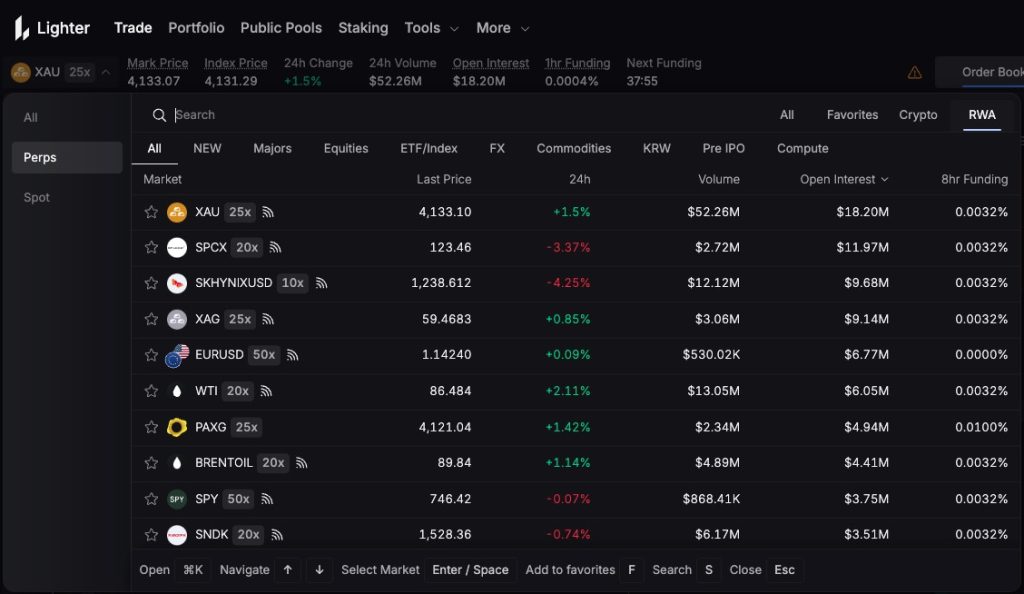
Task: Show the NEW markets tab
Action: (207, 149)
